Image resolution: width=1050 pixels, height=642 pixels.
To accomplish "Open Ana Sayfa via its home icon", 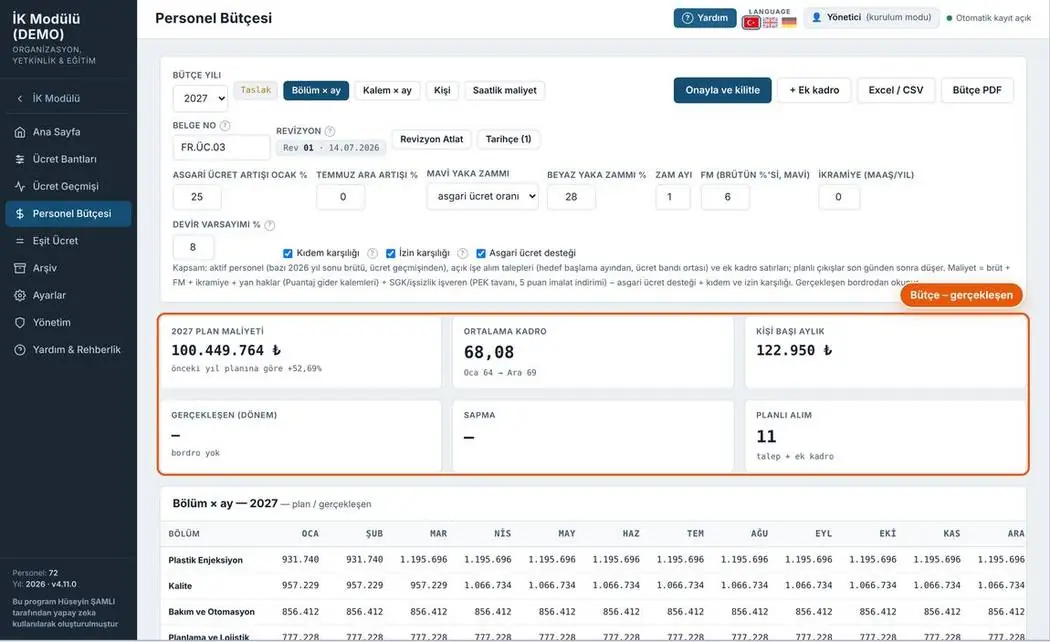I will click(x=20, y=132).
